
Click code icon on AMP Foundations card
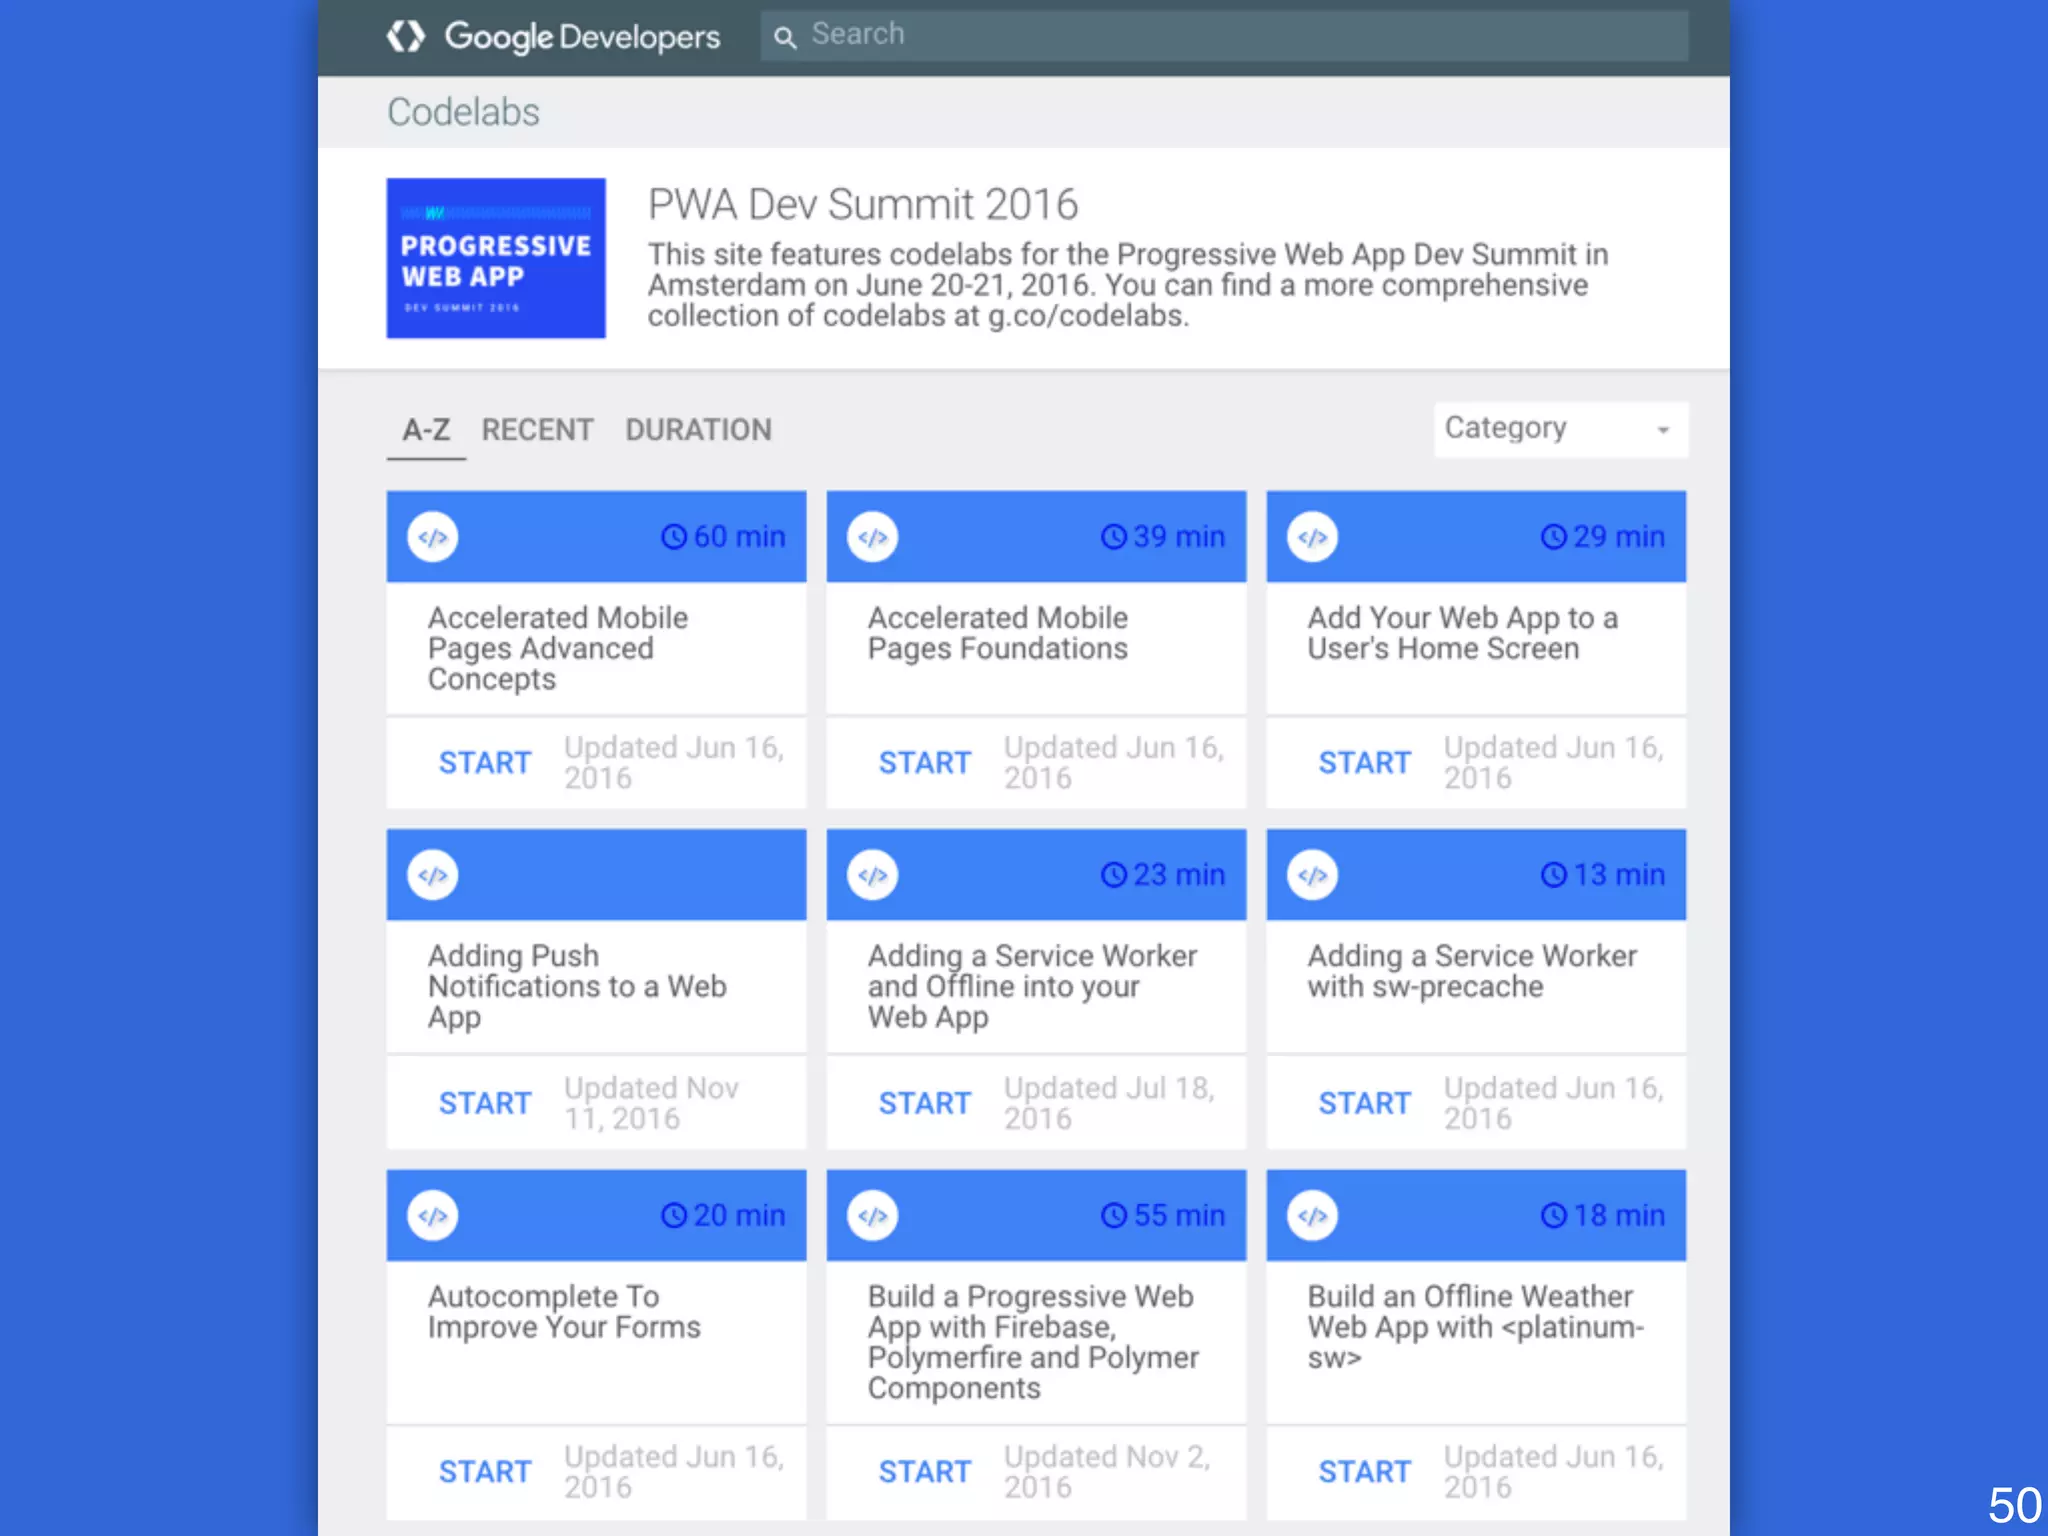(873, 537)
